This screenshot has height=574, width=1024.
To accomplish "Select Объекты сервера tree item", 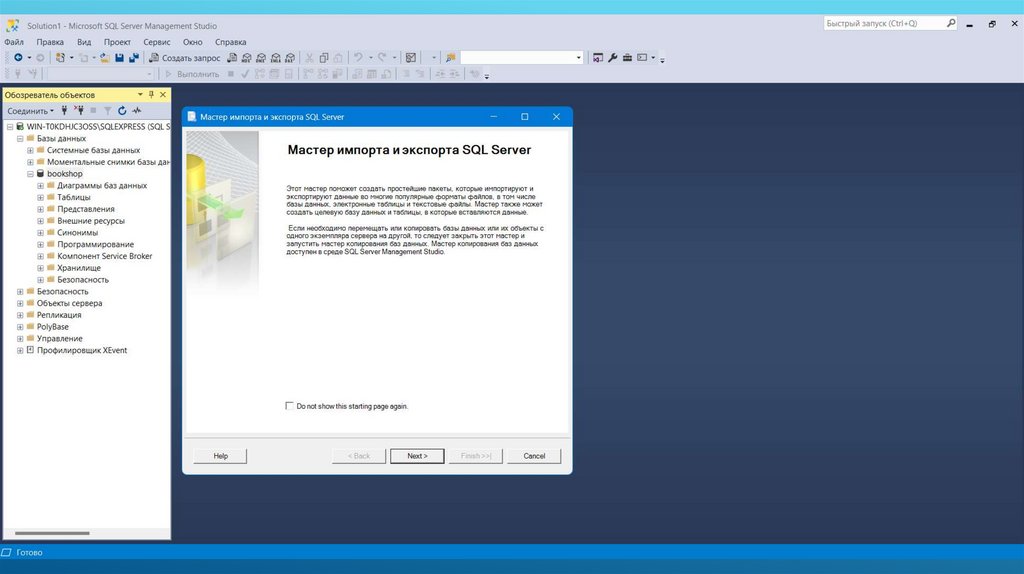I will (x=69, y=303).
